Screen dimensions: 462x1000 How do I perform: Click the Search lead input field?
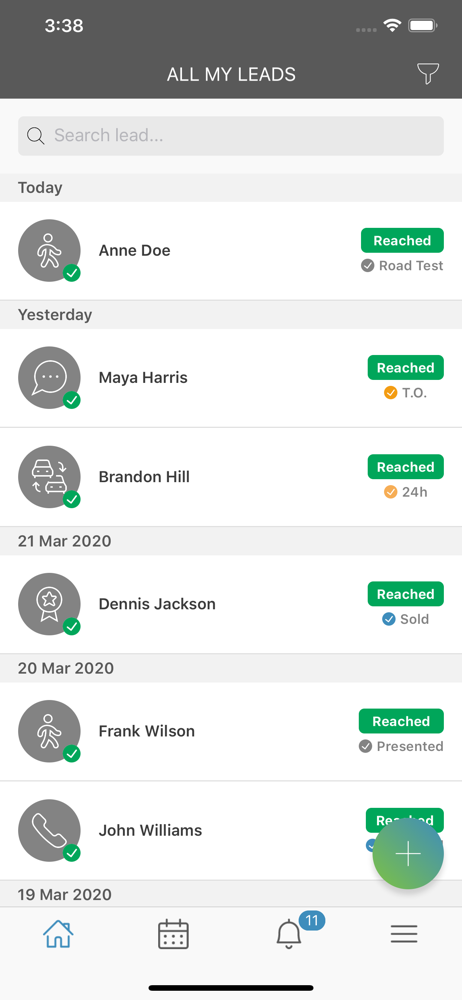click(x=231, y=136)
